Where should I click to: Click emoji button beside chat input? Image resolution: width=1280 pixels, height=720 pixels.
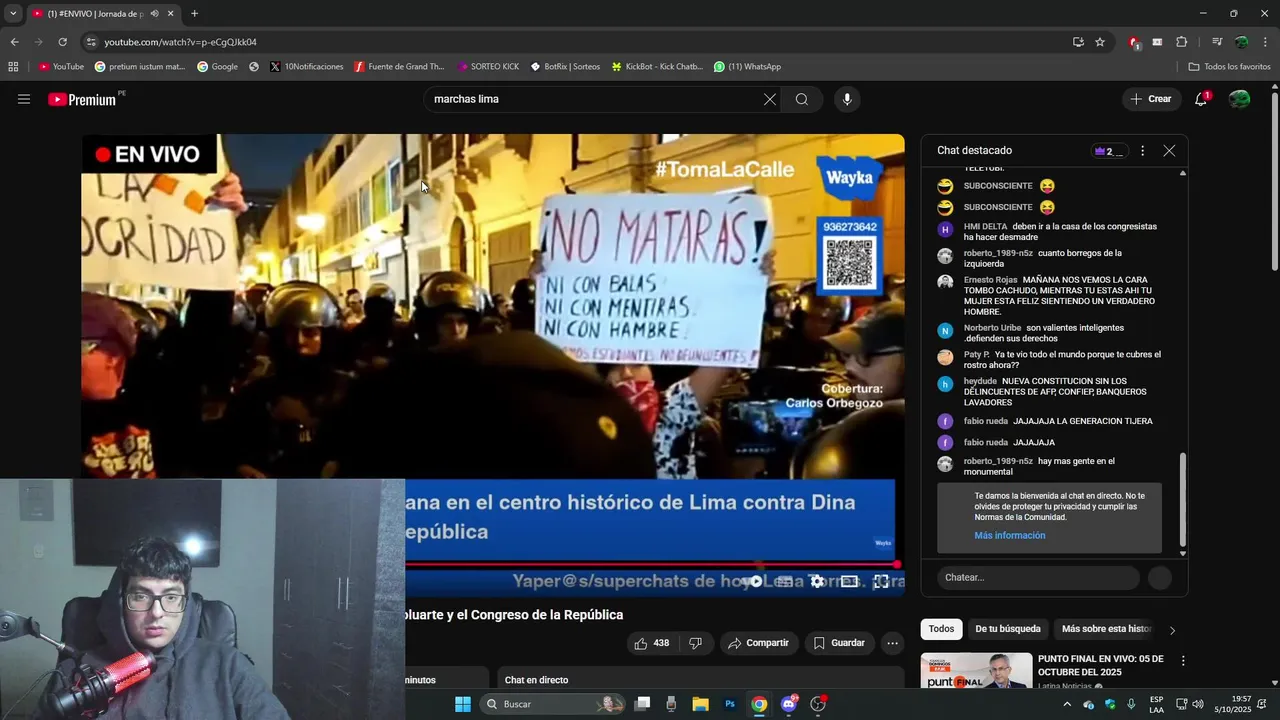[1160, 577]
